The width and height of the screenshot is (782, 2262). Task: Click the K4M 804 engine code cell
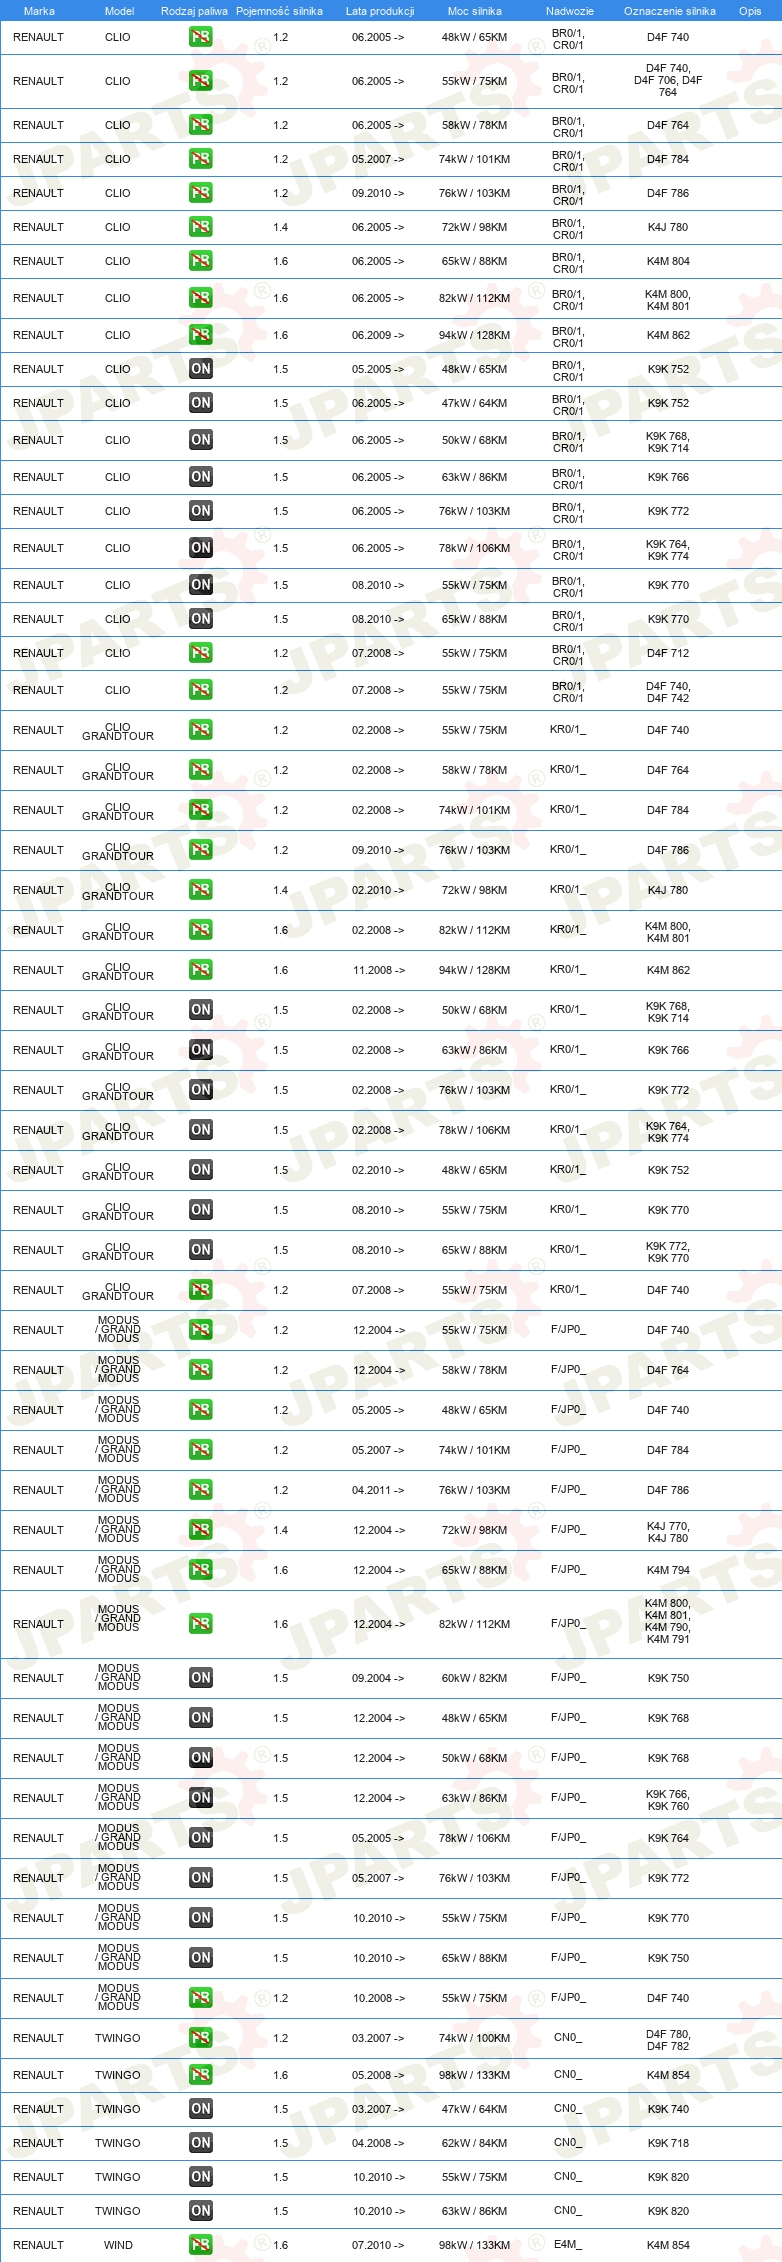668,261
